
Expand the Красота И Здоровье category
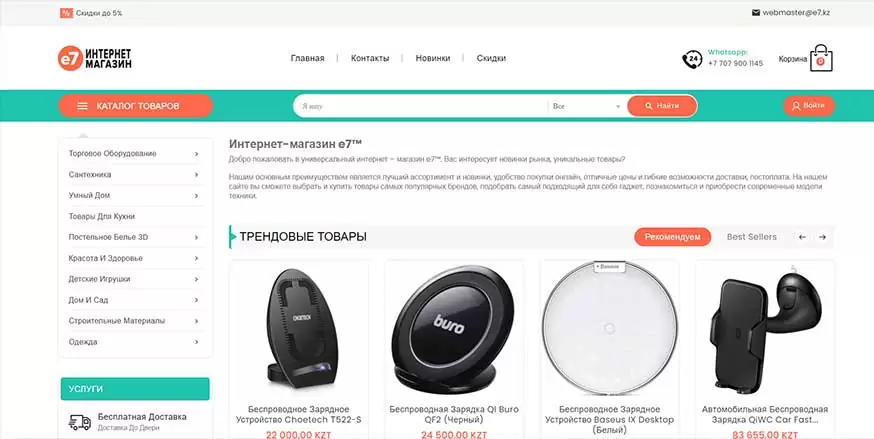[134, 258]
